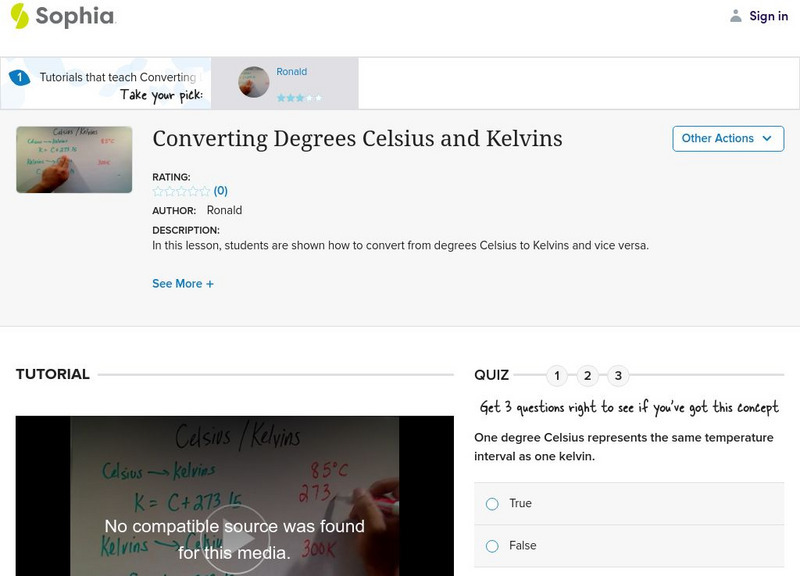Viewport: 800px width, 576px height.
Task: Collapse the Other Actions chevron
Action: coord(766,139)
